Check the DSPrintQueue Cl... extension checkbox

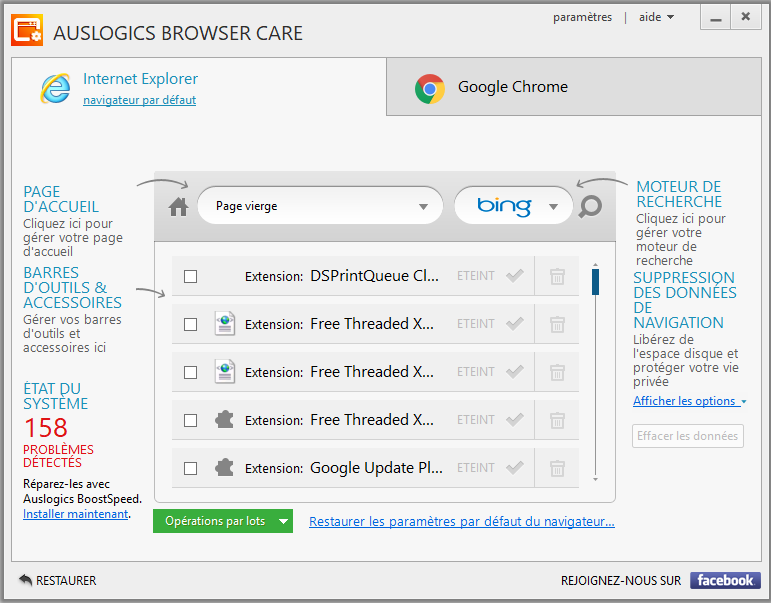click(190, 276)
